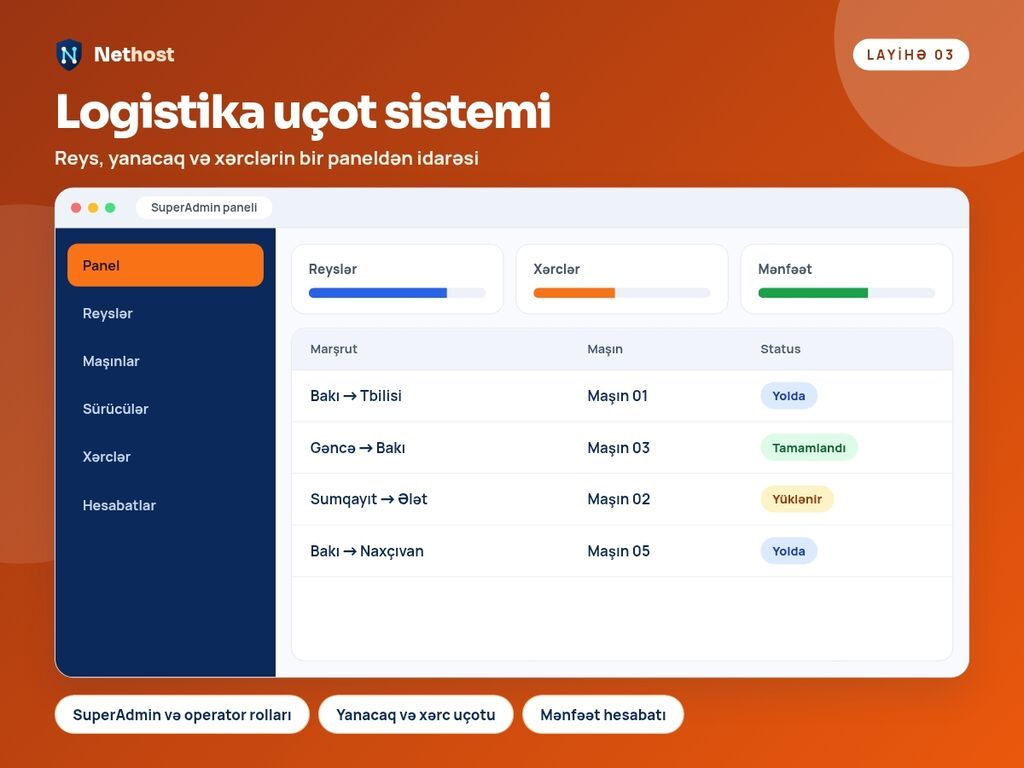Select the Bakı → Naxçıvan route
The image size is (1024, 768).
click(x=367, y=551)
